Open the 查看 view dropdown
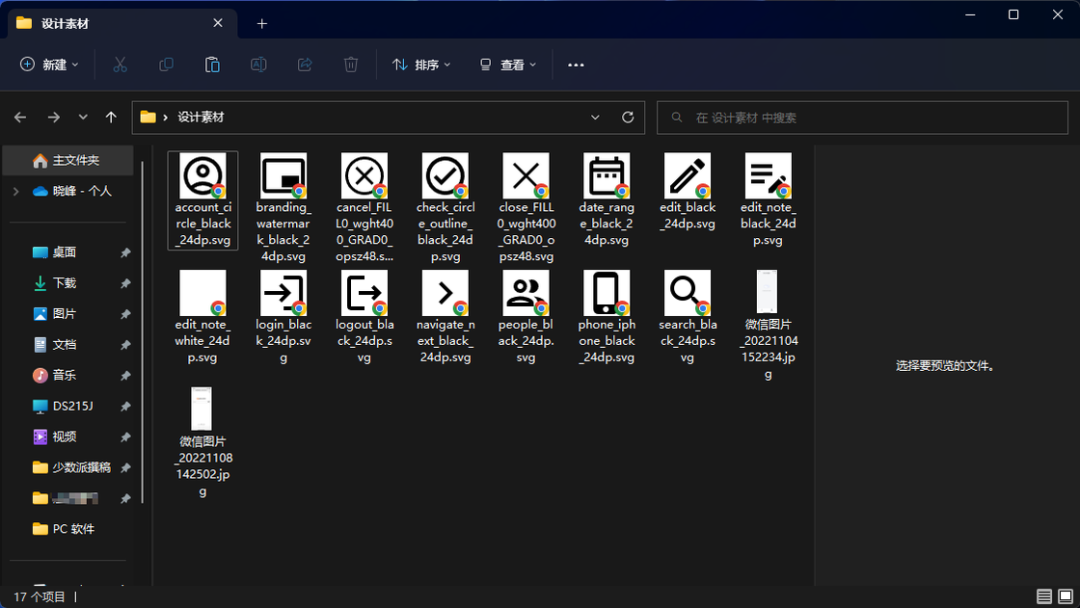 [508, 65]
